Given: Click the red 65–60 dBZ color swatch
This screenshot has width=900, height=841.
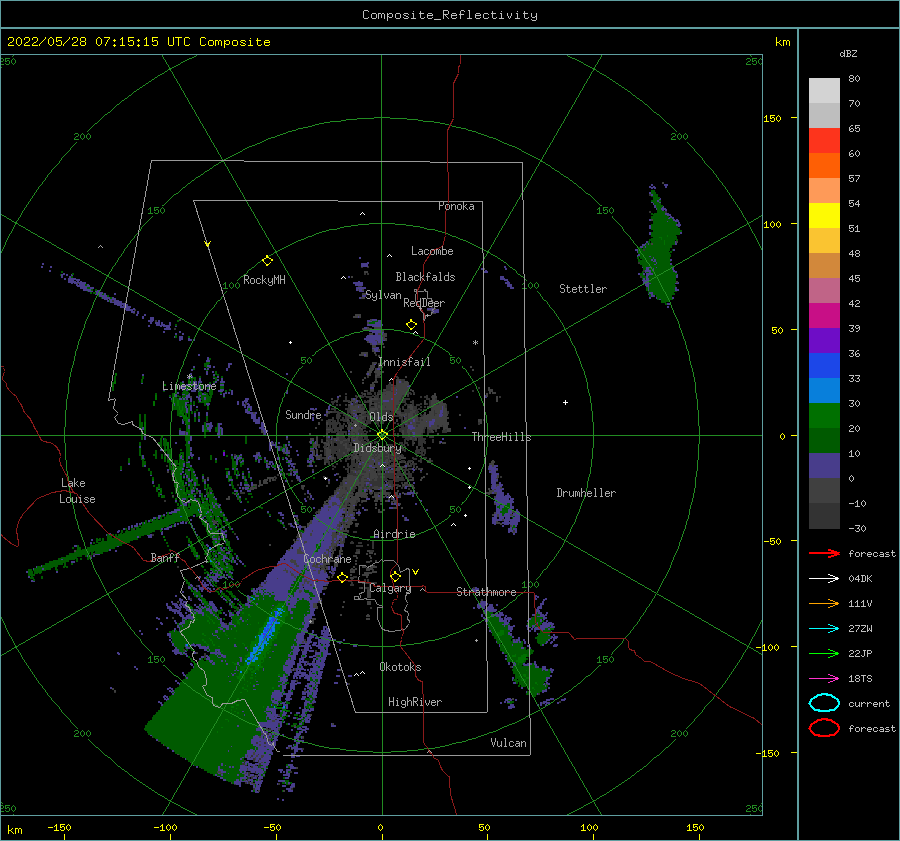Looking at the screenshot, I should click(x=824, y=140).
